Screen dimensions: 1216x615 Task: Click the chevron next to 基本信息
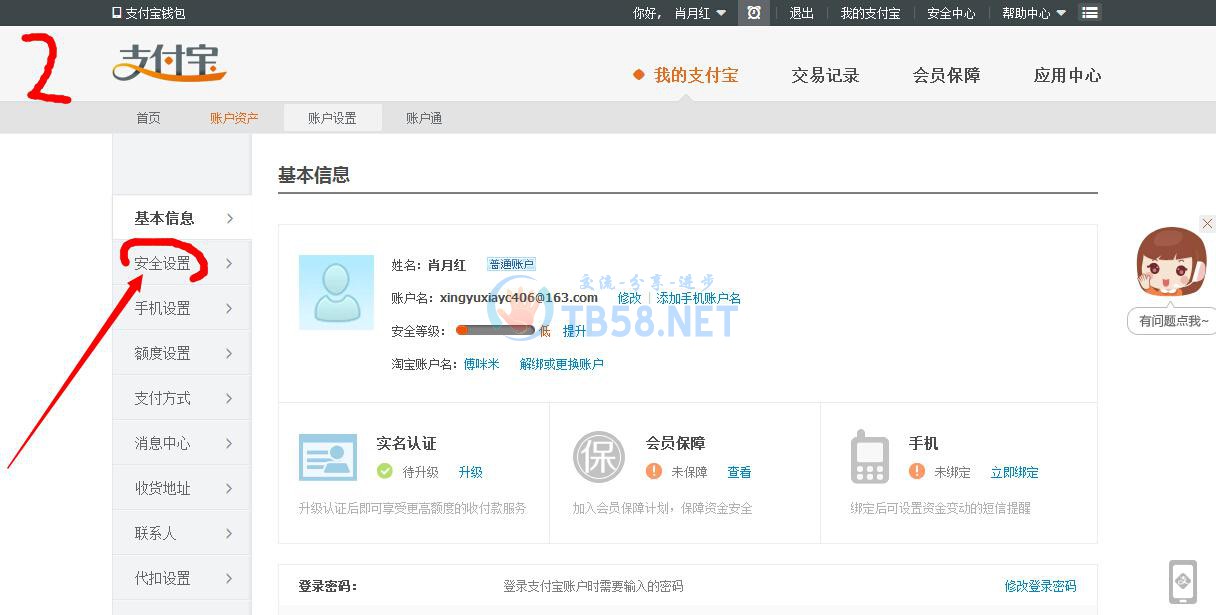(230, 218)
